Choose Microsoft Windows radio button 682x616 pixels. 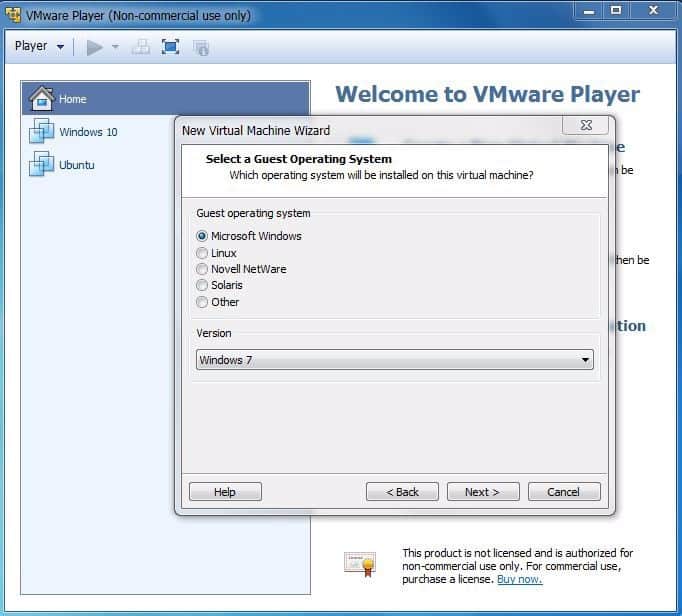pos(201,236)
